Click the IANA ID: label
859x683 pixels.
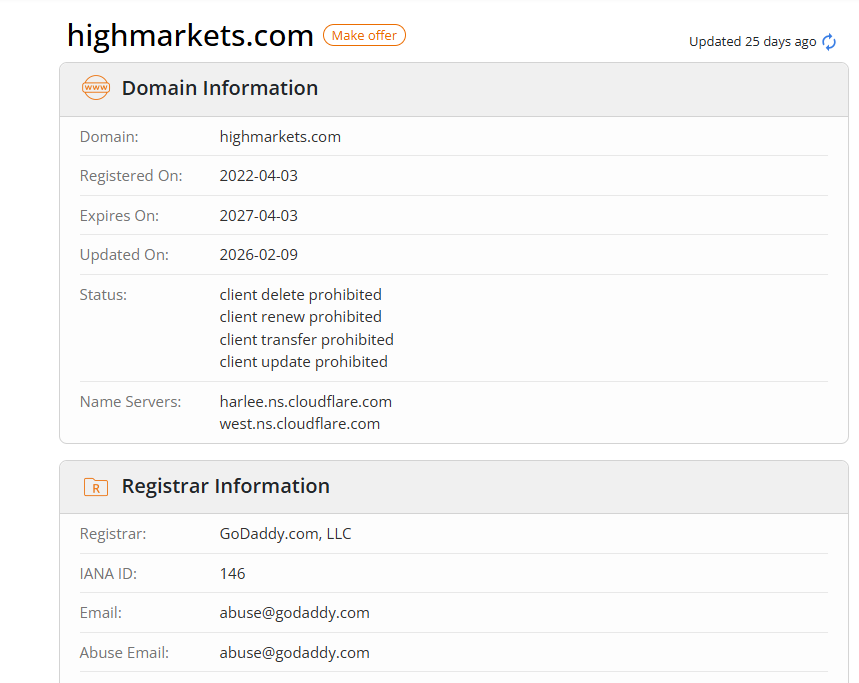click(x=108, y=573)
